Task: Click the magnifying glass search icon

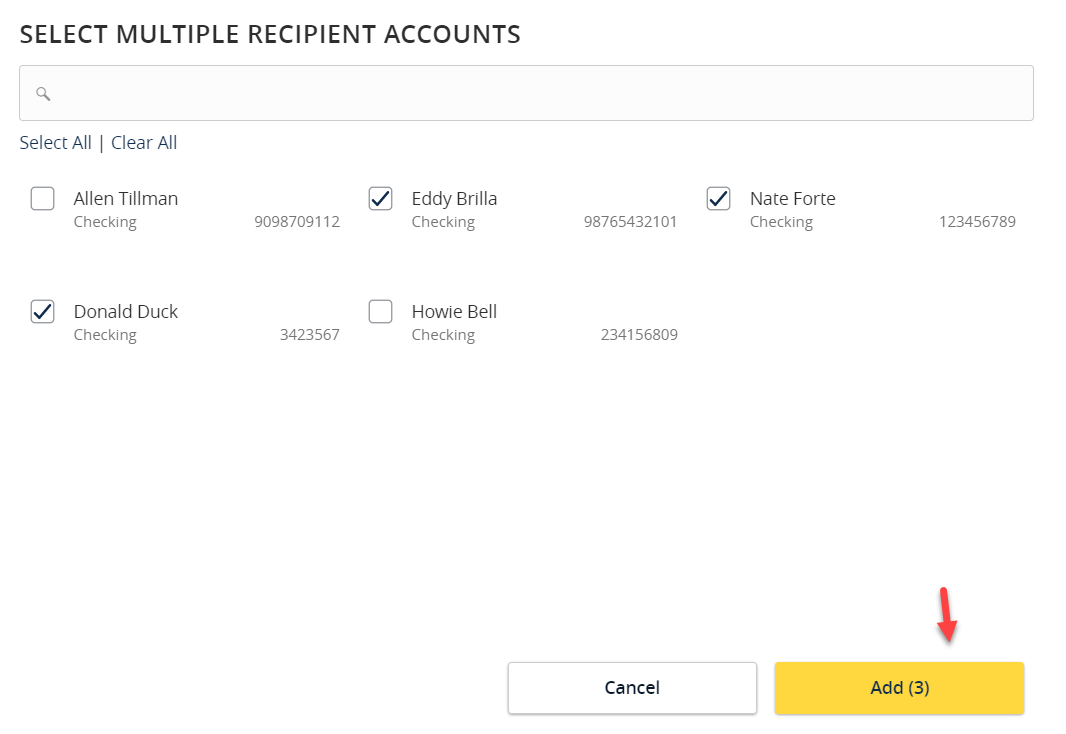Action: click(43, 94)
